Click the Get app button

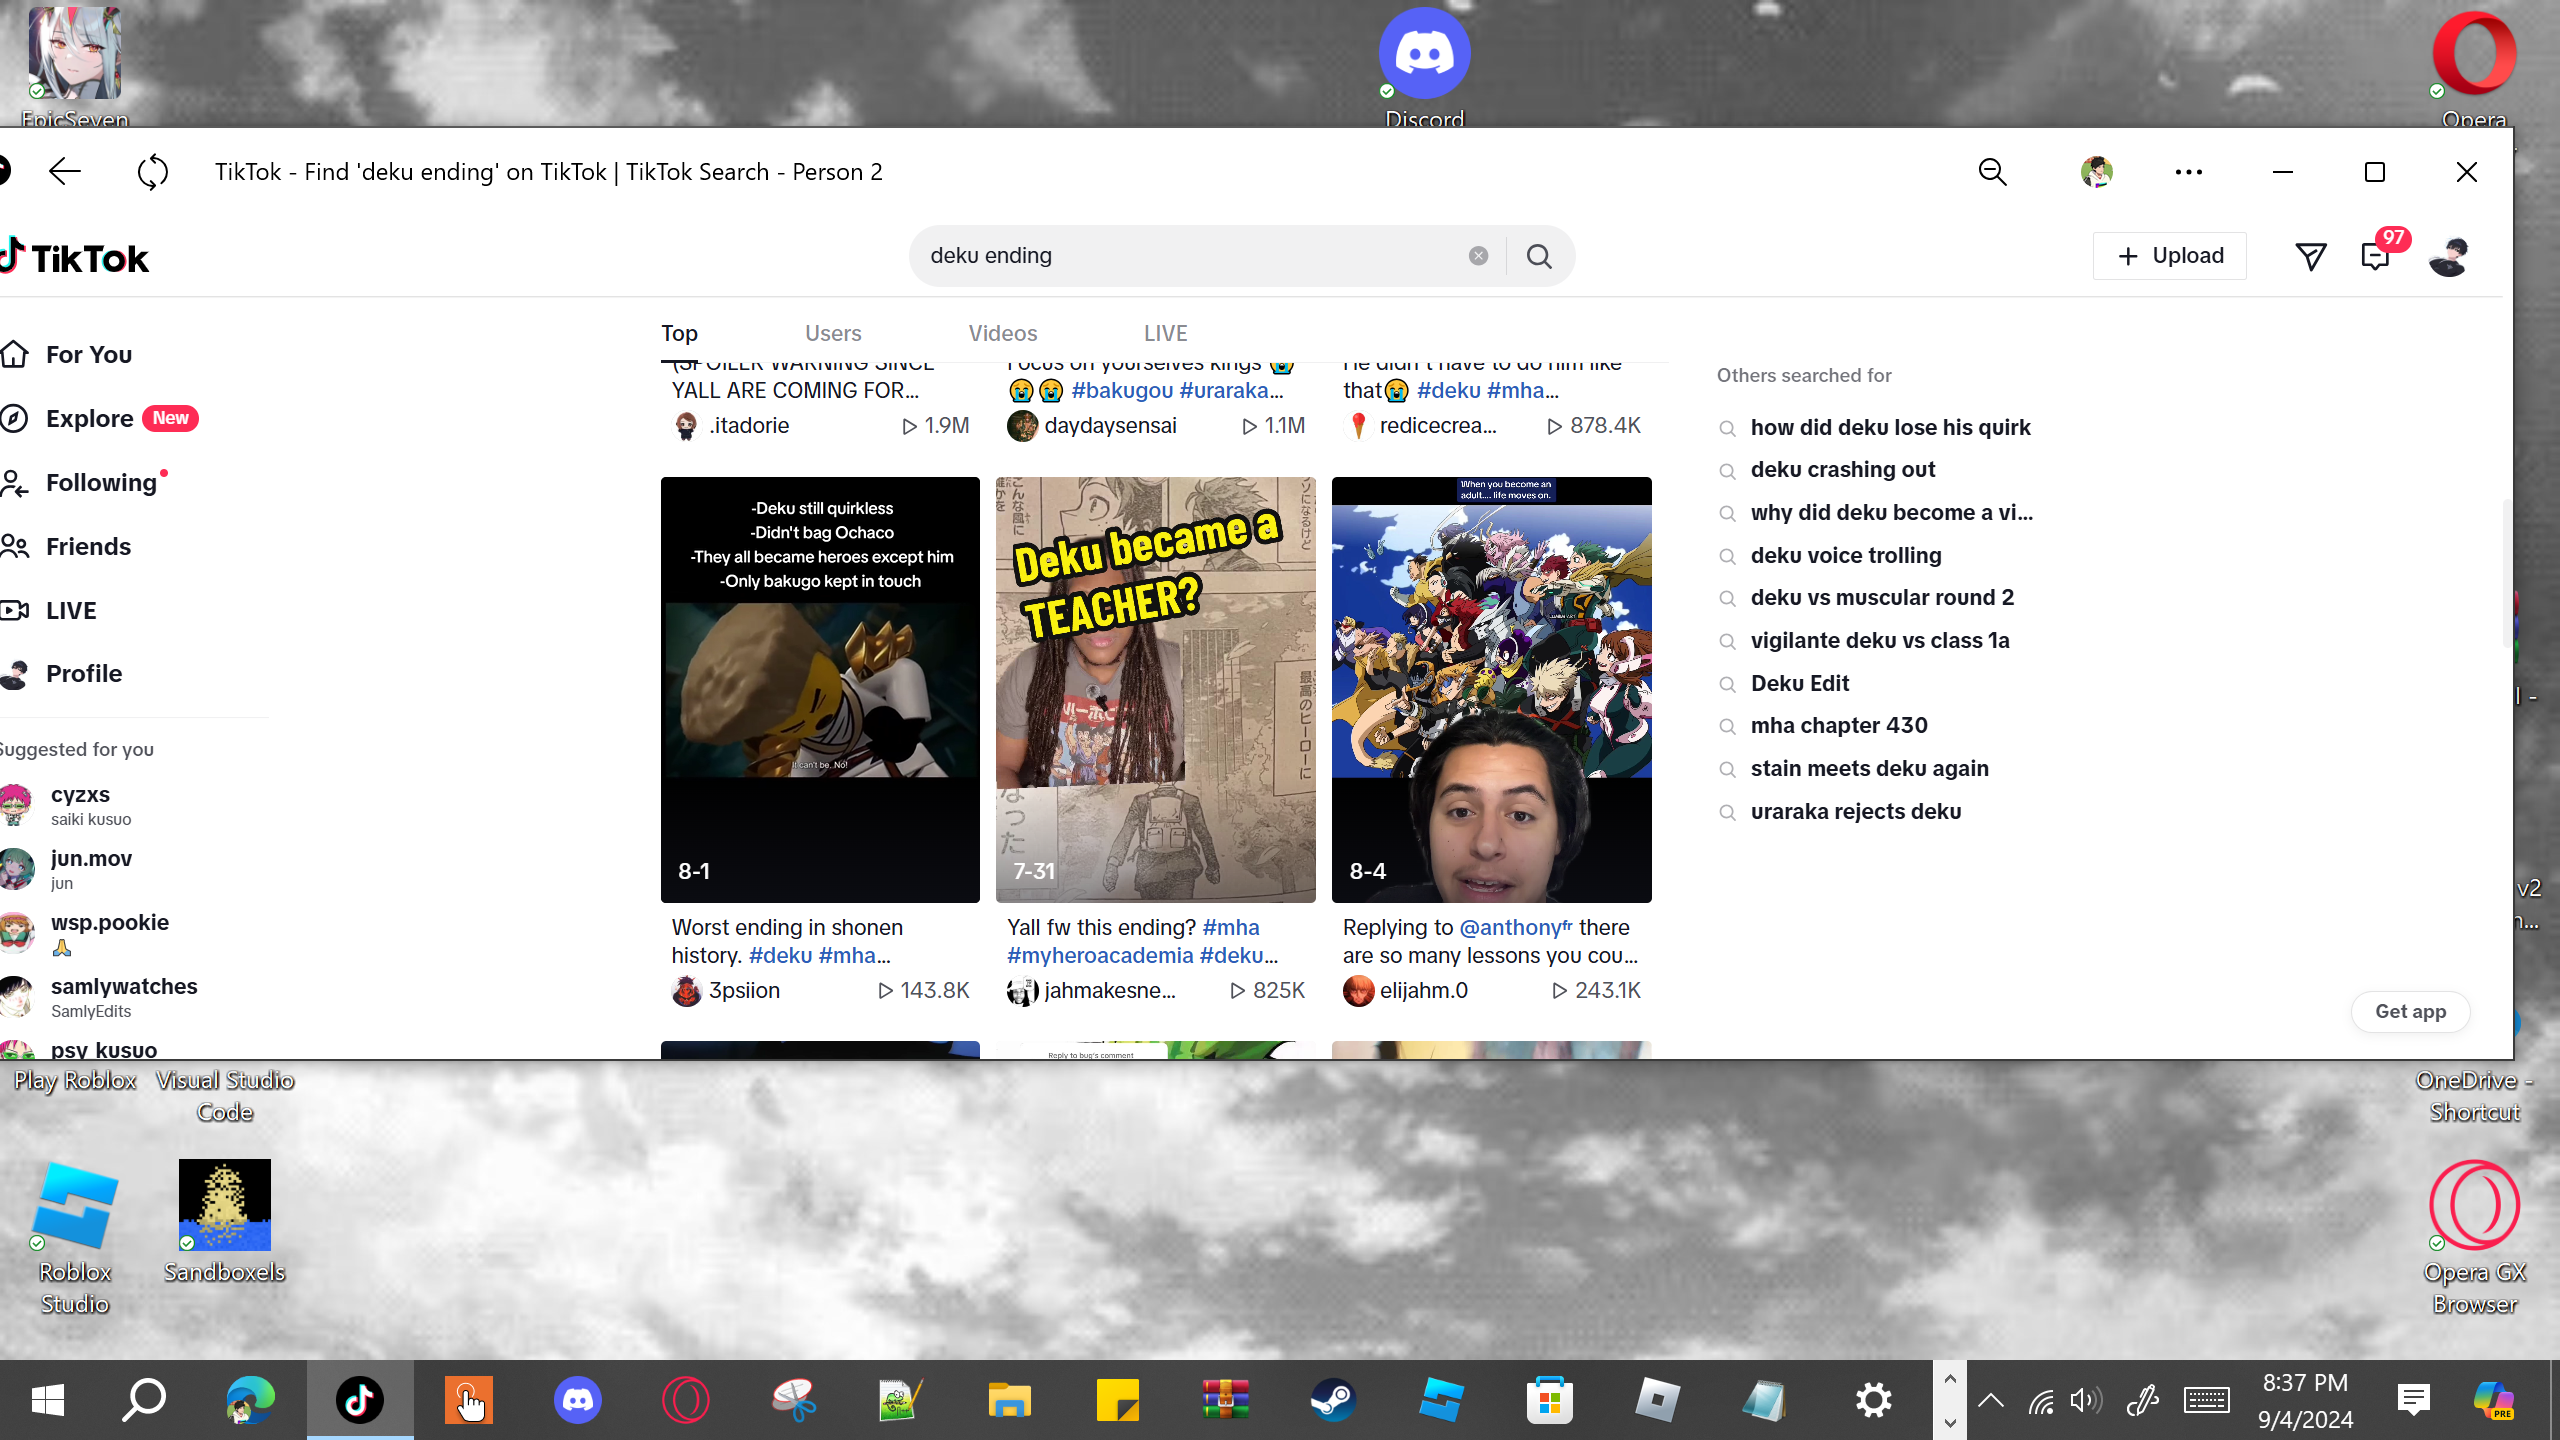pos(2409,1011)
